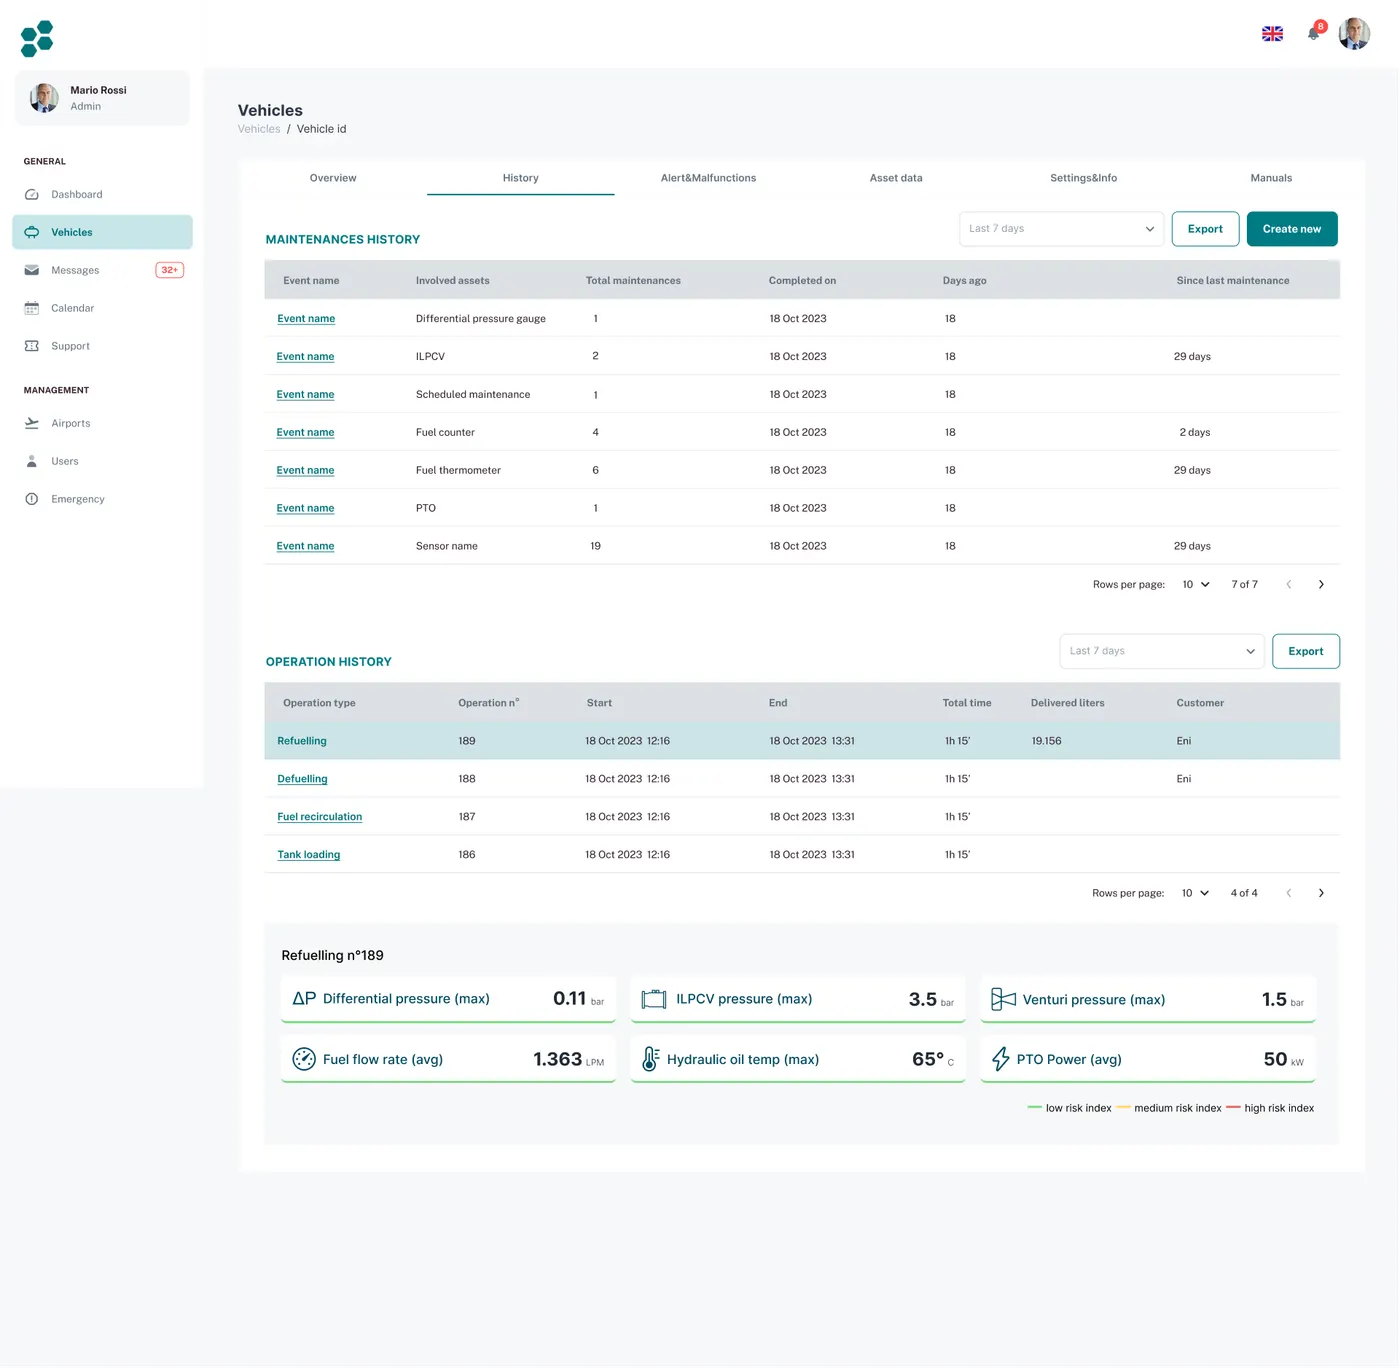Click the Messages envelope icon

click(x=32, y=270)
